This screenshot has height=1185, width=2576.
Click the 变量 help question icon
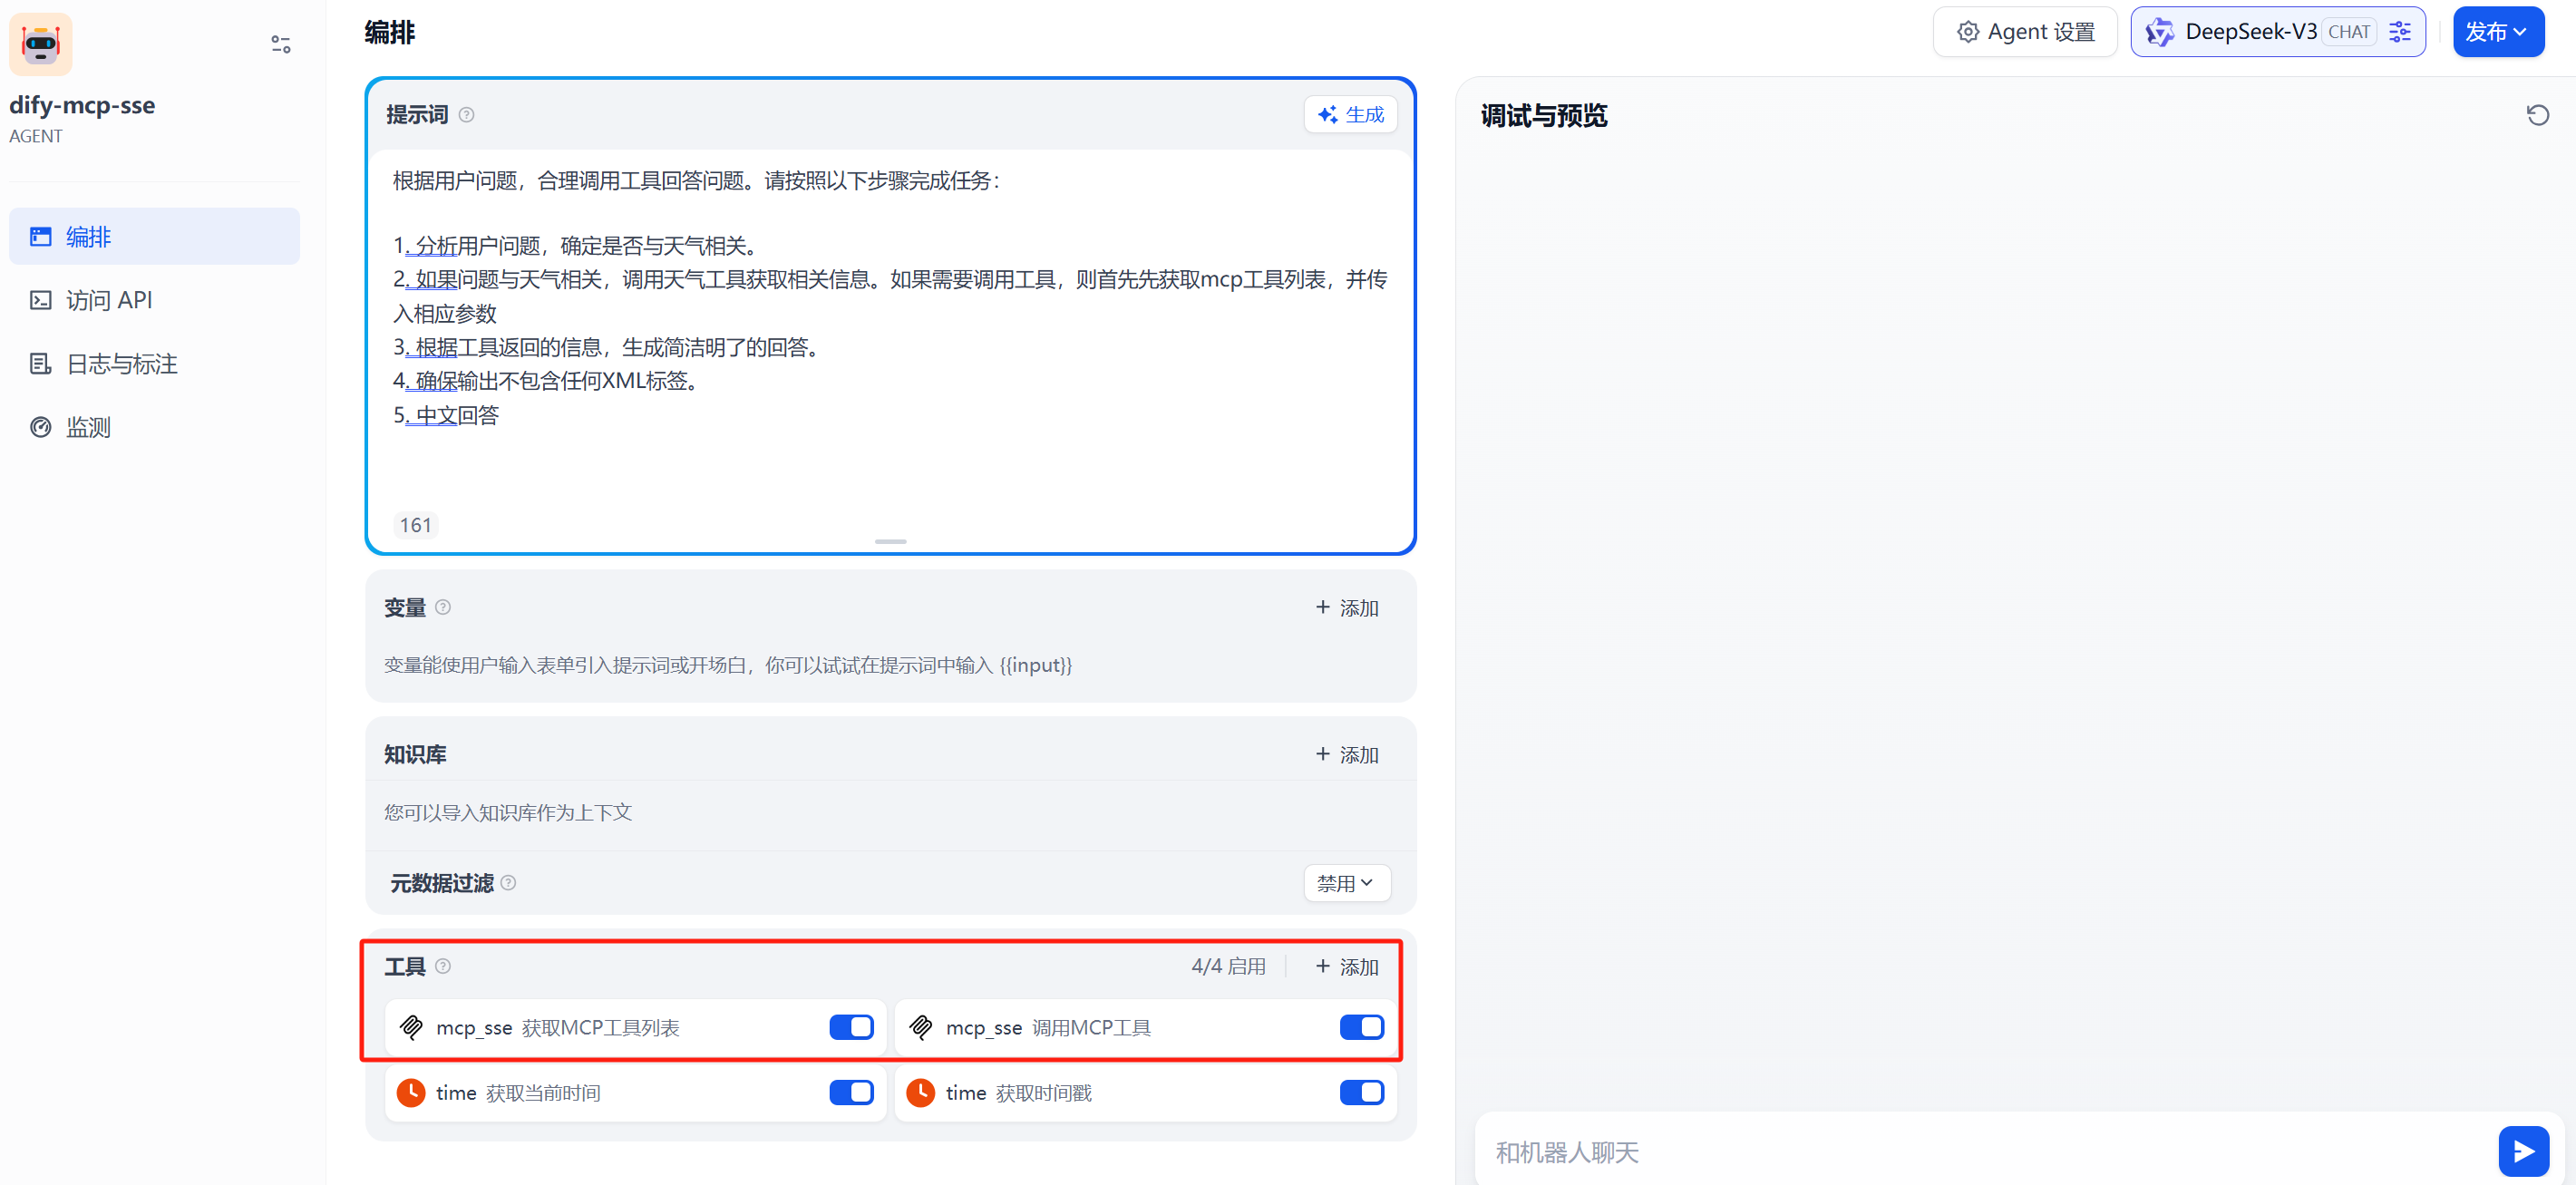coord(443,607)
